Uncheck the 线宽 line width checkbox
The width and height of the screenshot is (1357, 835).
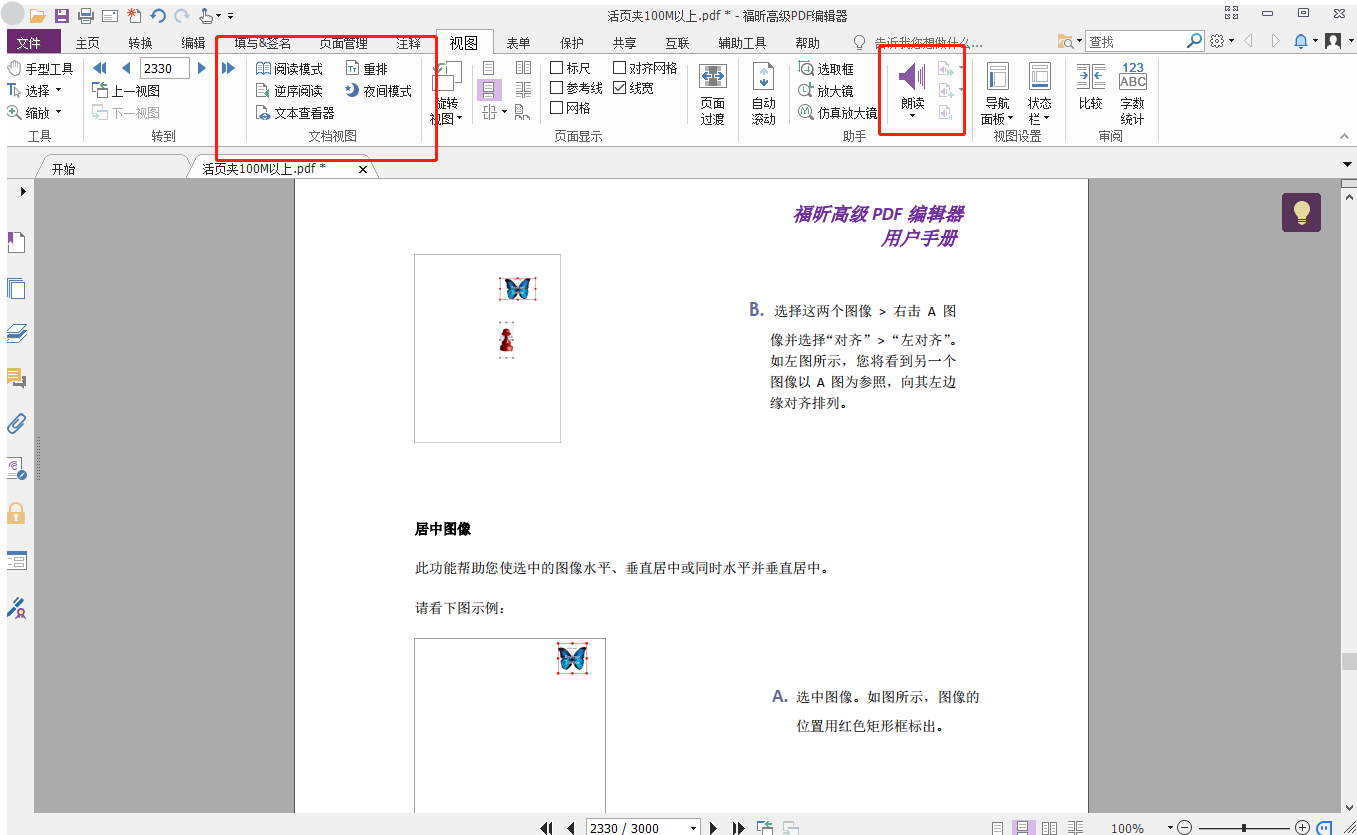tap(621, 88)
